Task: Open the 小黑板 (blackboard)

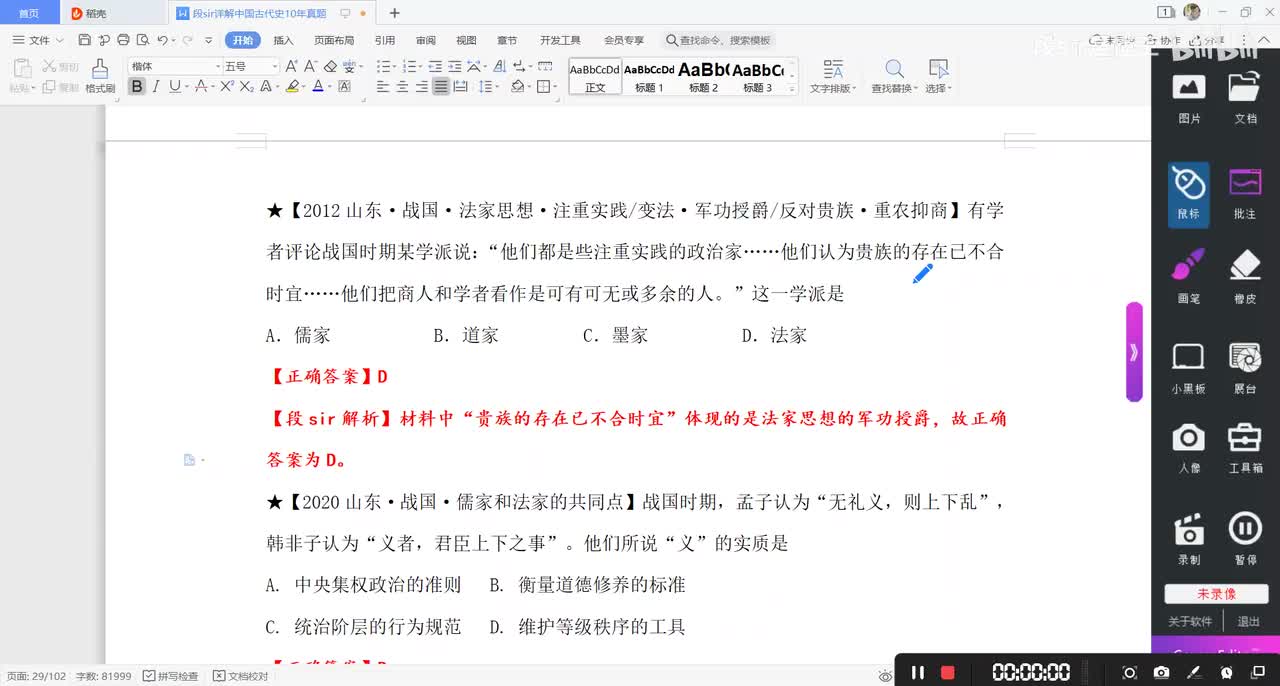Action: tap(1189, 367)
